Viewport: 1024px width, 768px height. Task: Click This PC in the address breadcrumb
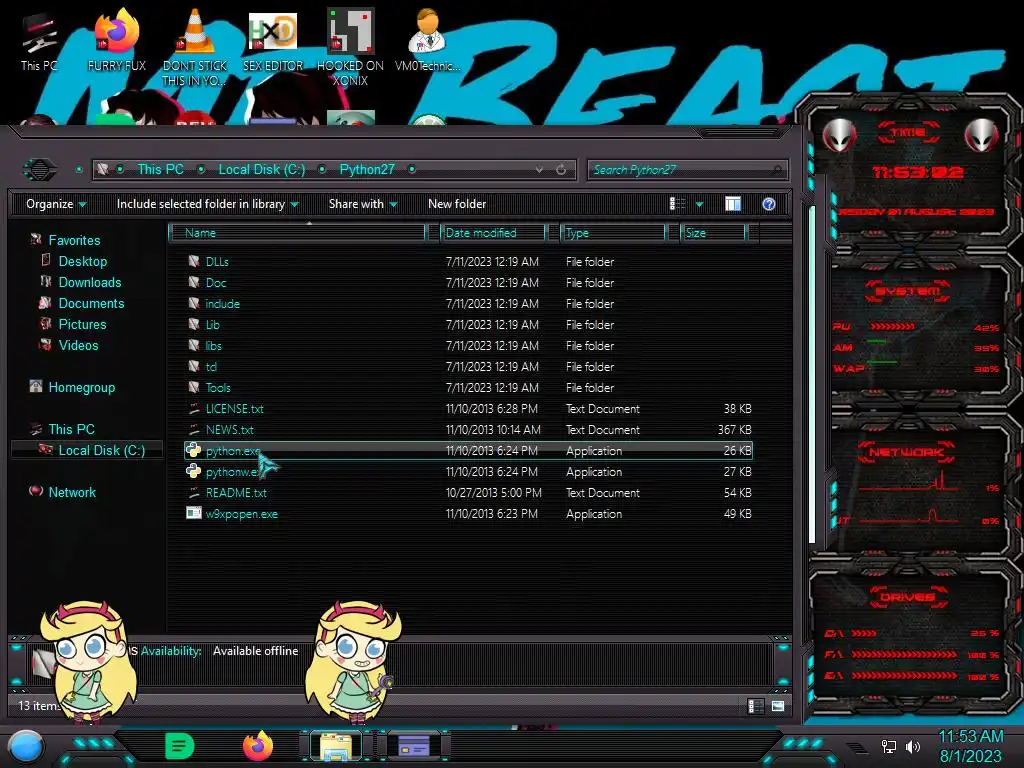click(x=160, y=170)
